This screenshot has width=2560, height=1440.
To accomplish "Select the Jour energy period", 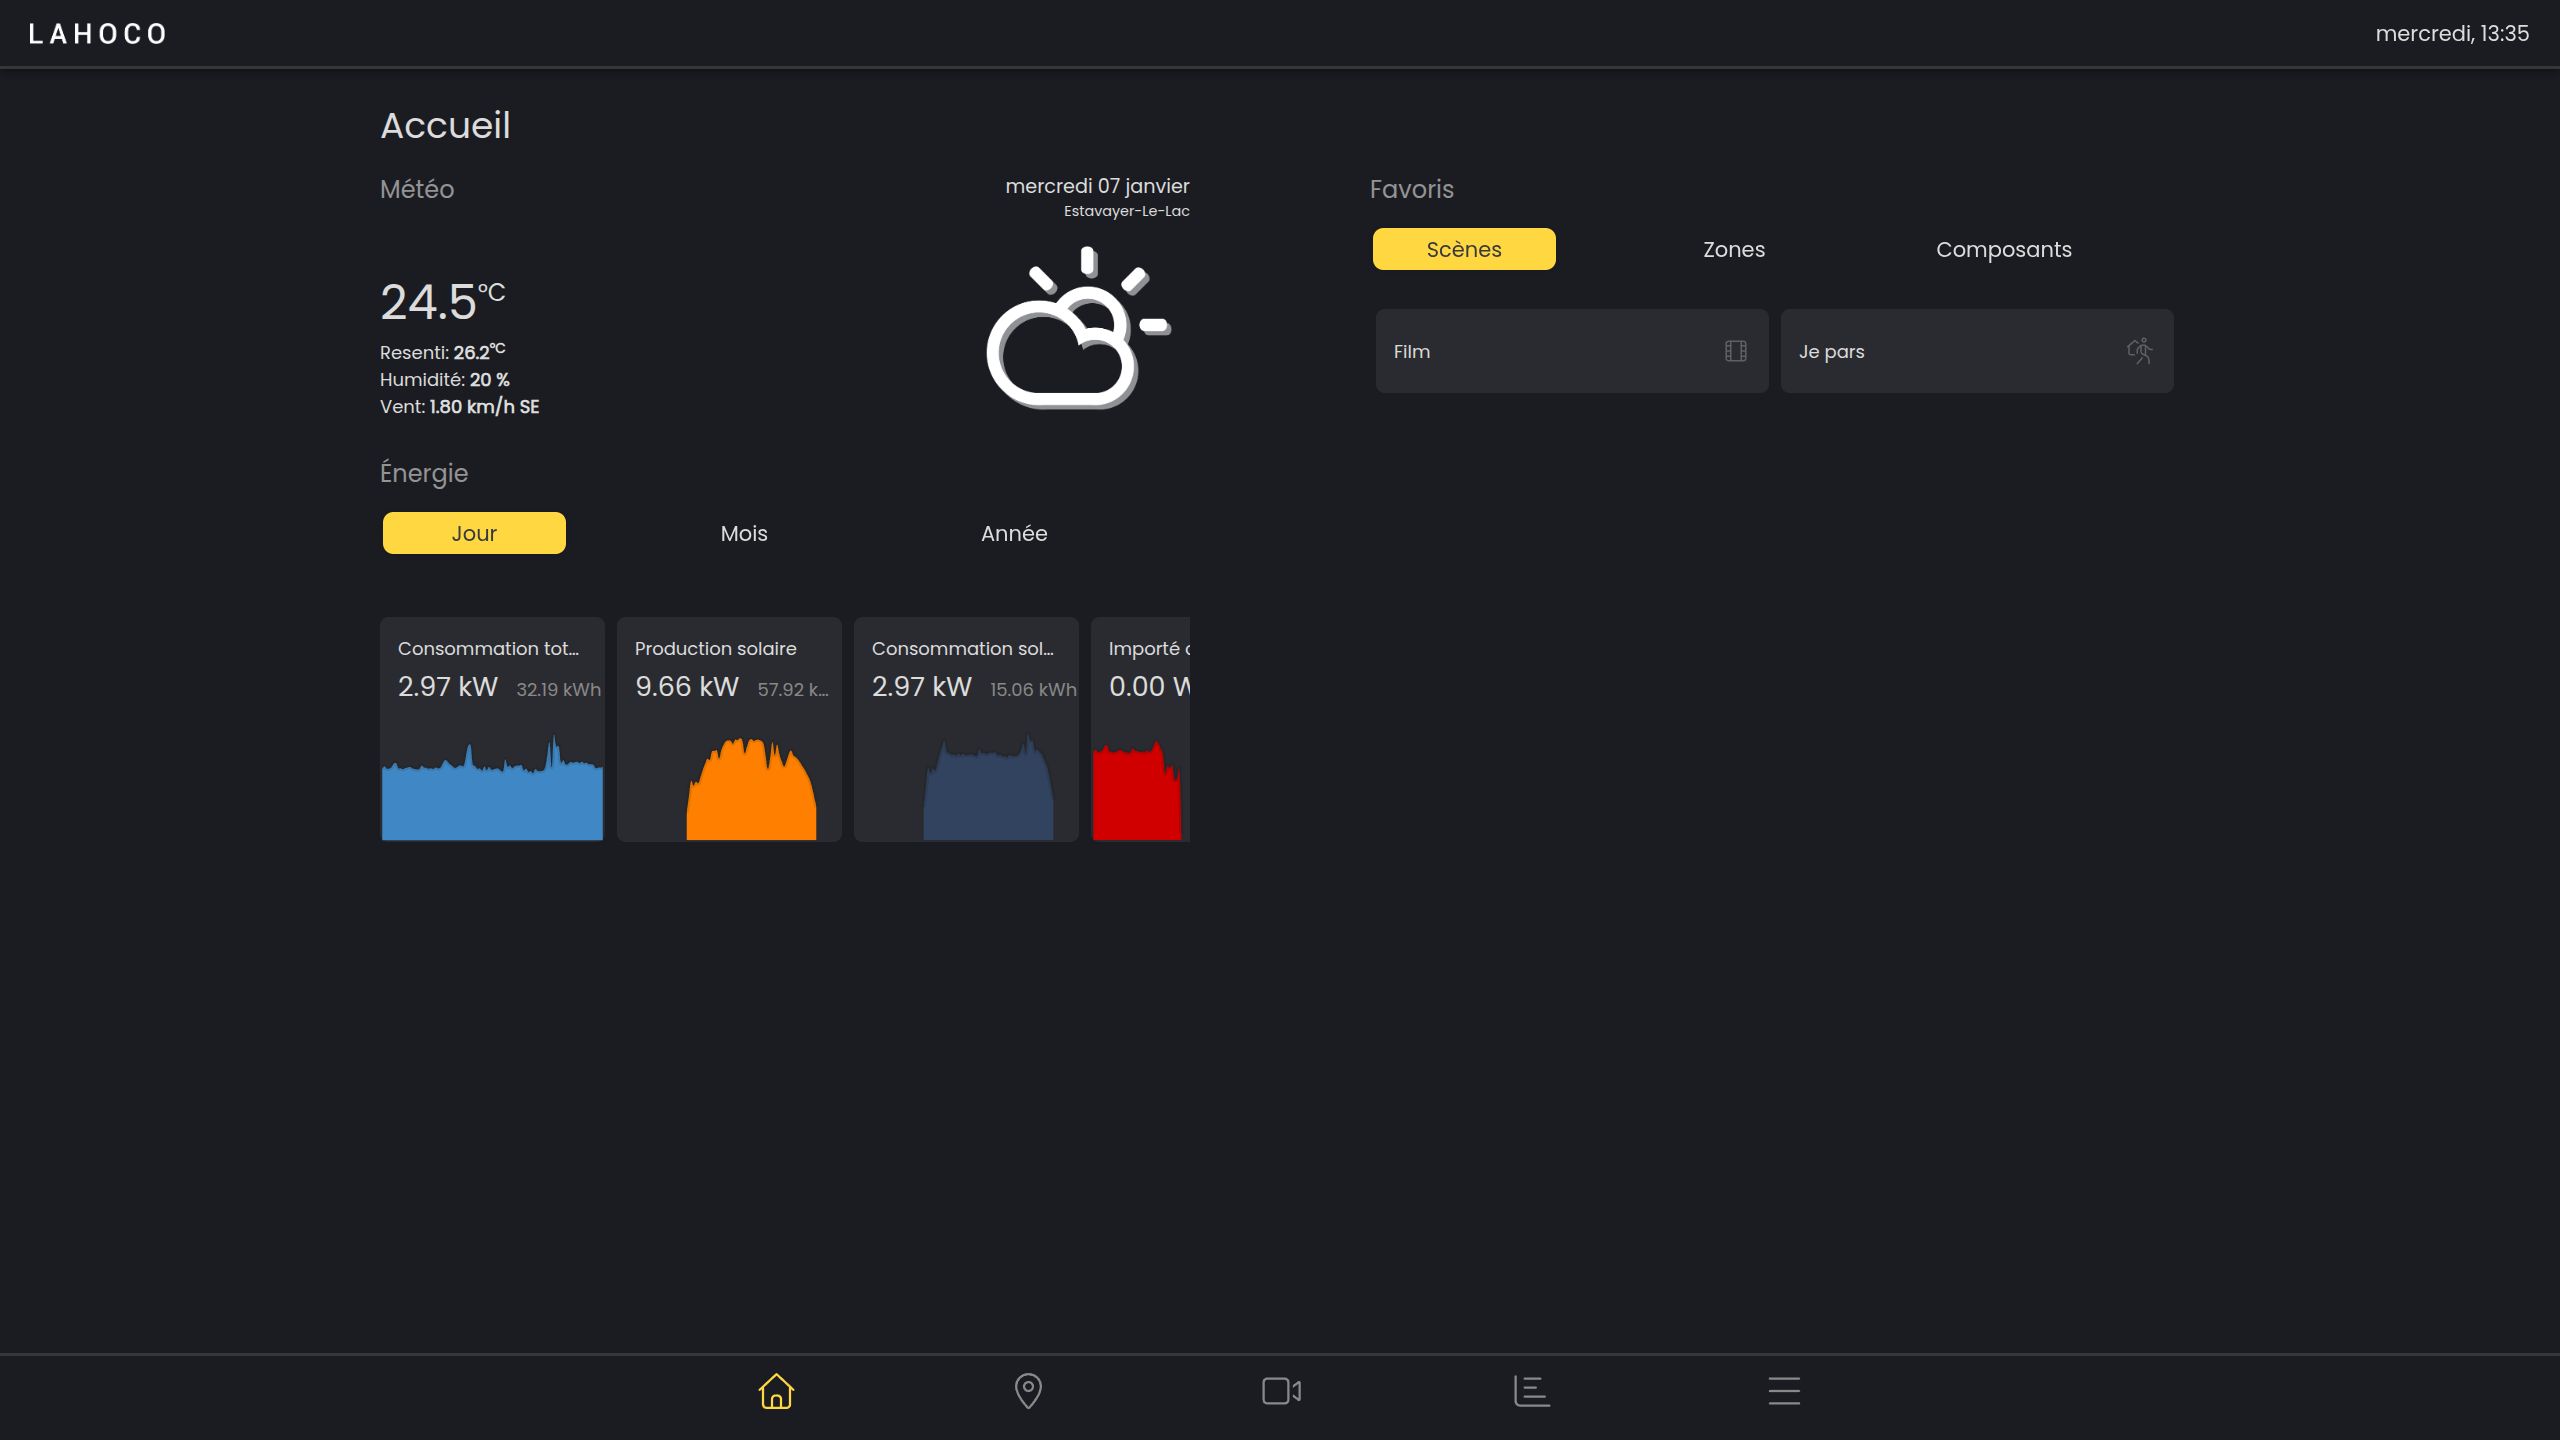I will pyautogui.click(x=474, y=533).
